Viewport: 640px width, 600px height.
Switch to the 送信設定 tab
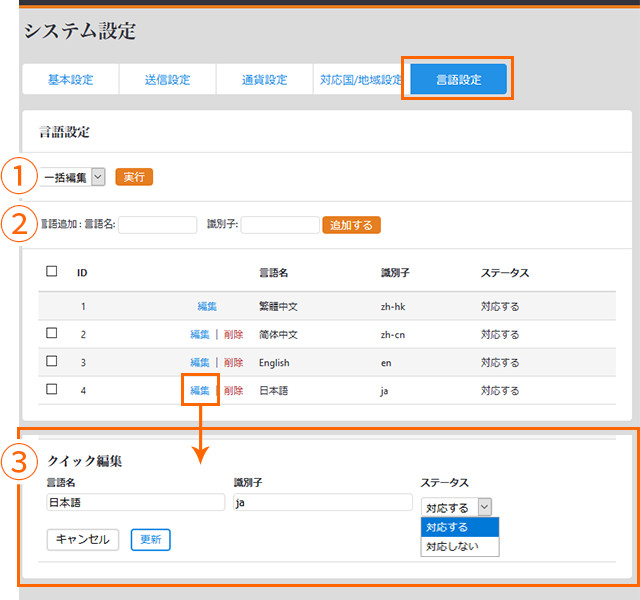[167, 80]
